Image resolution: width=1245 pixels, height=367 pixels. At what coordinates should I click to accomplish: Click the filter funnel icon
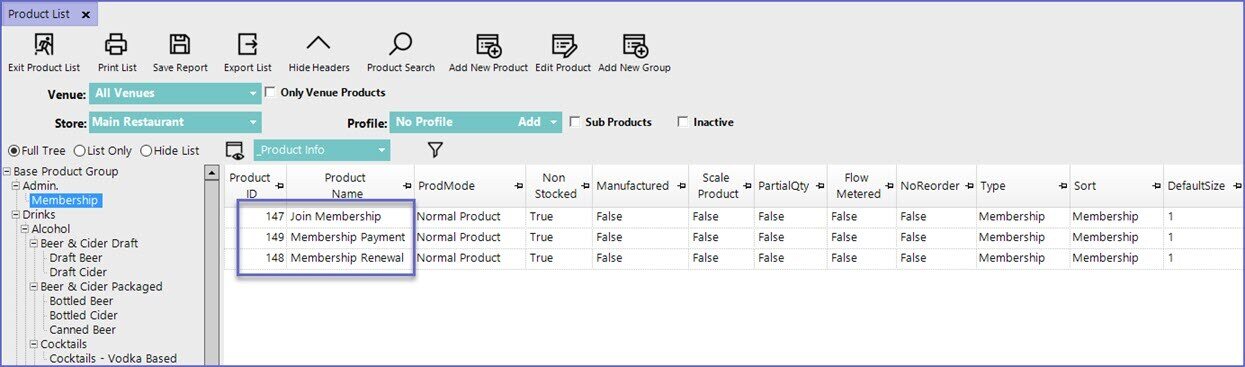point(434,150)
